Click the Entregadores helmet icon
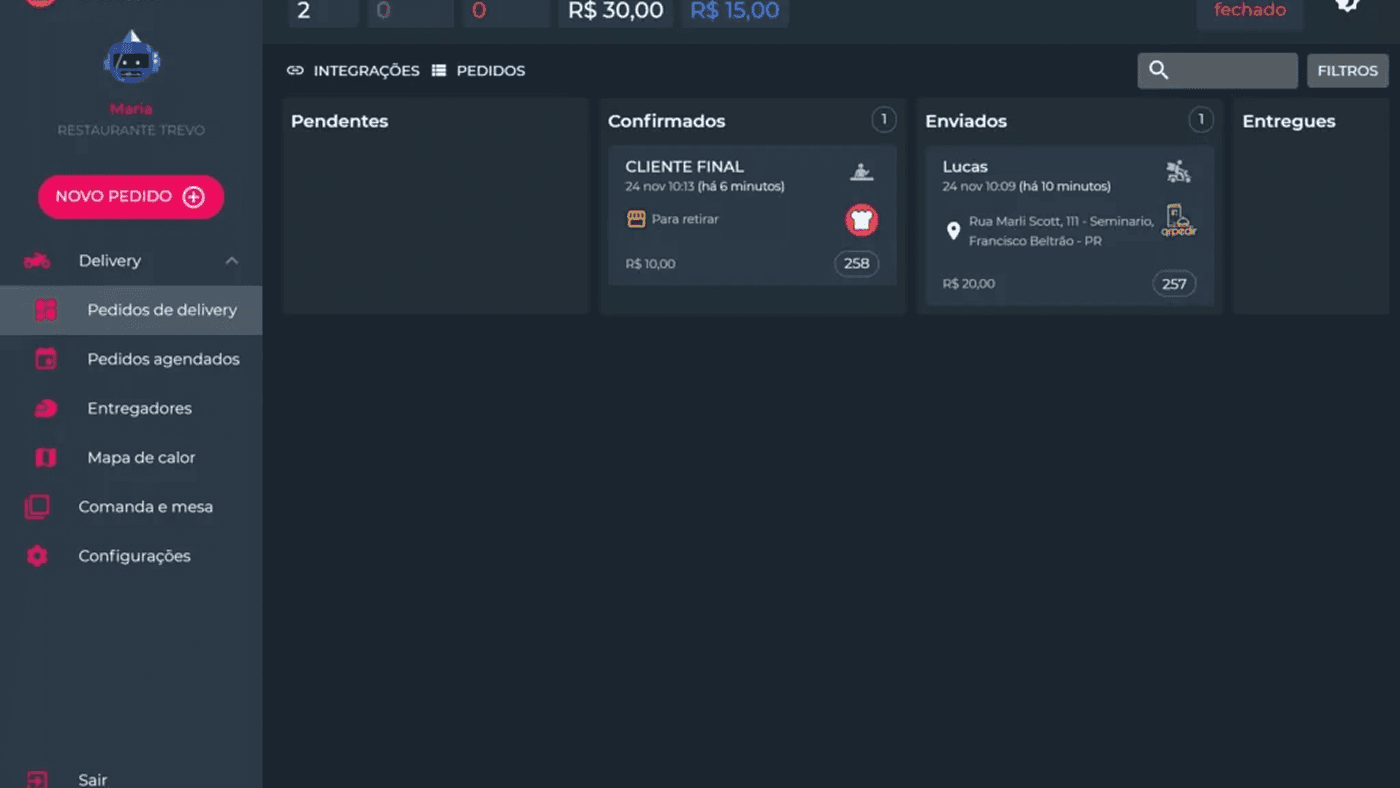This screenshot has width=1400, height=788. 46,408
